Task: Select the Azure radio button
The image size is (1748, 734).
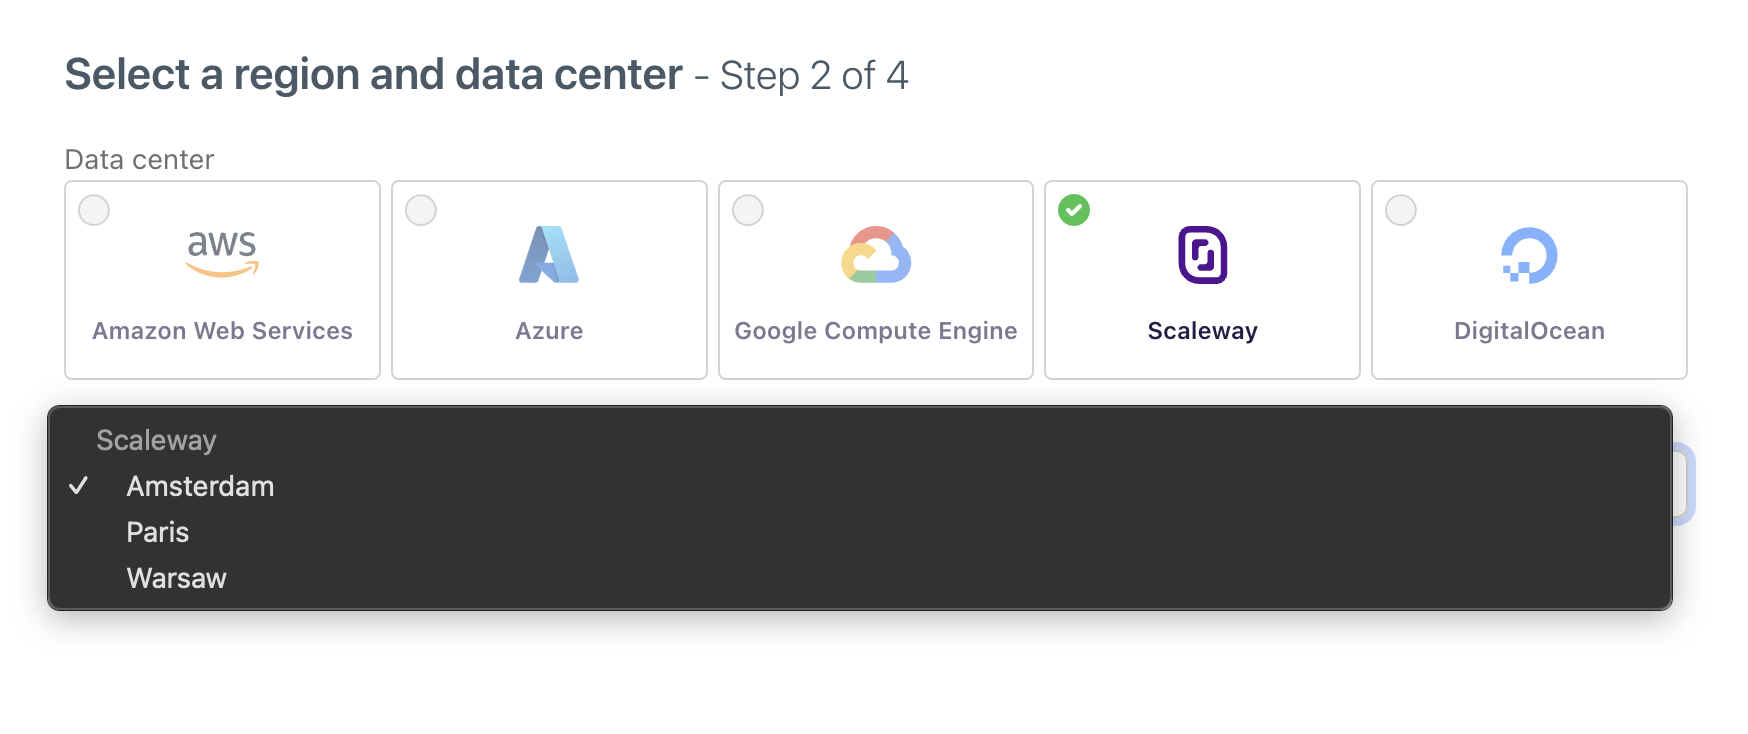Action: point(421,210)
